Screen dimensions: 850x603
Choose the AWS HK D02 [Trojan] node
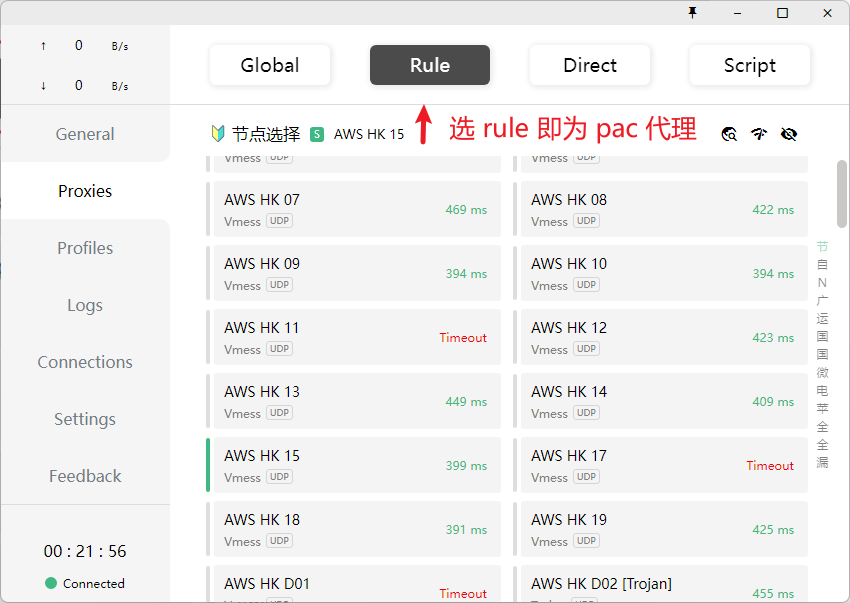664,584
